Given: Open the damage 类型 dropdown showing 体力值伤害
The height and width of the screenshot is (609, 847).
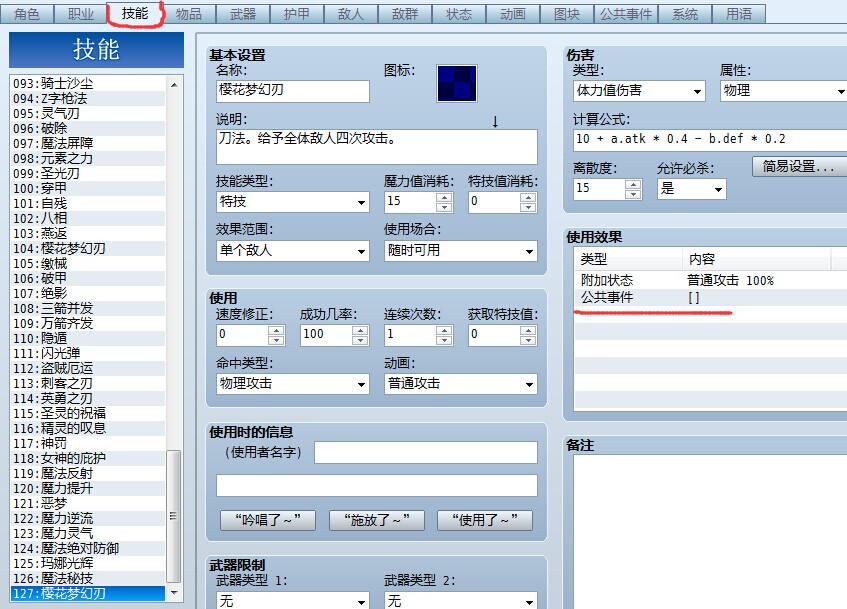Looking at the screenshot, I should (639, 91).
